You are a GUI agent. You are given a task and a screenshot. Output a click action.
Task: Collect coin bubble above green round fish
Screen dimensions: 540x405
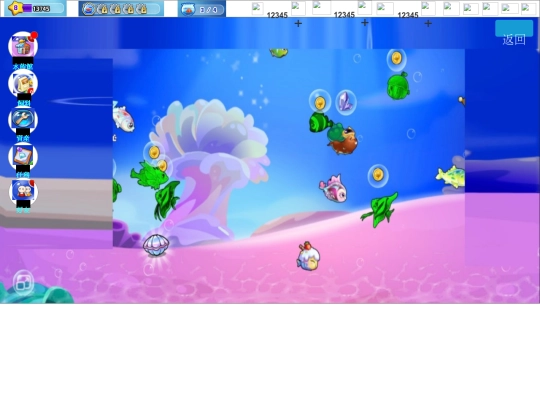[397, 59]
